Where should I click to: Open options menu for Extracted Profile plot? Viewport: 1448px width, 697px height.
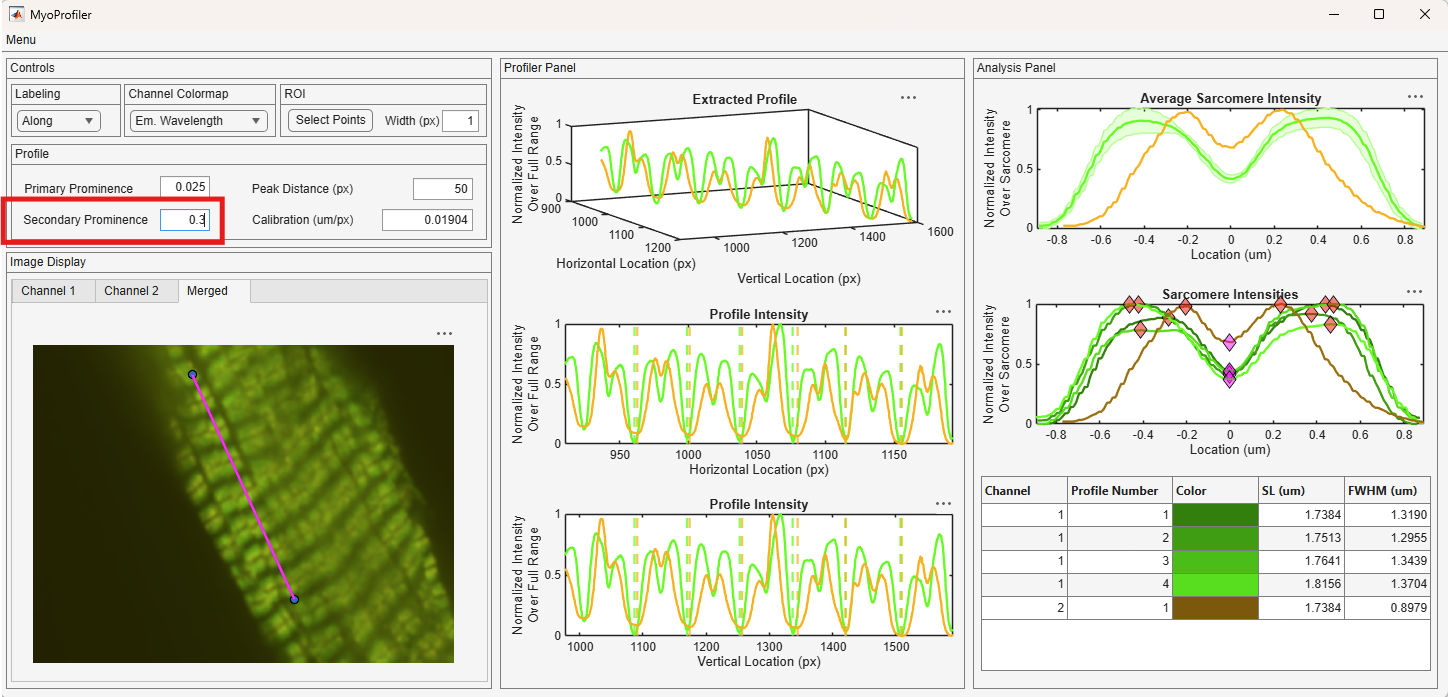tap(908, 98)
